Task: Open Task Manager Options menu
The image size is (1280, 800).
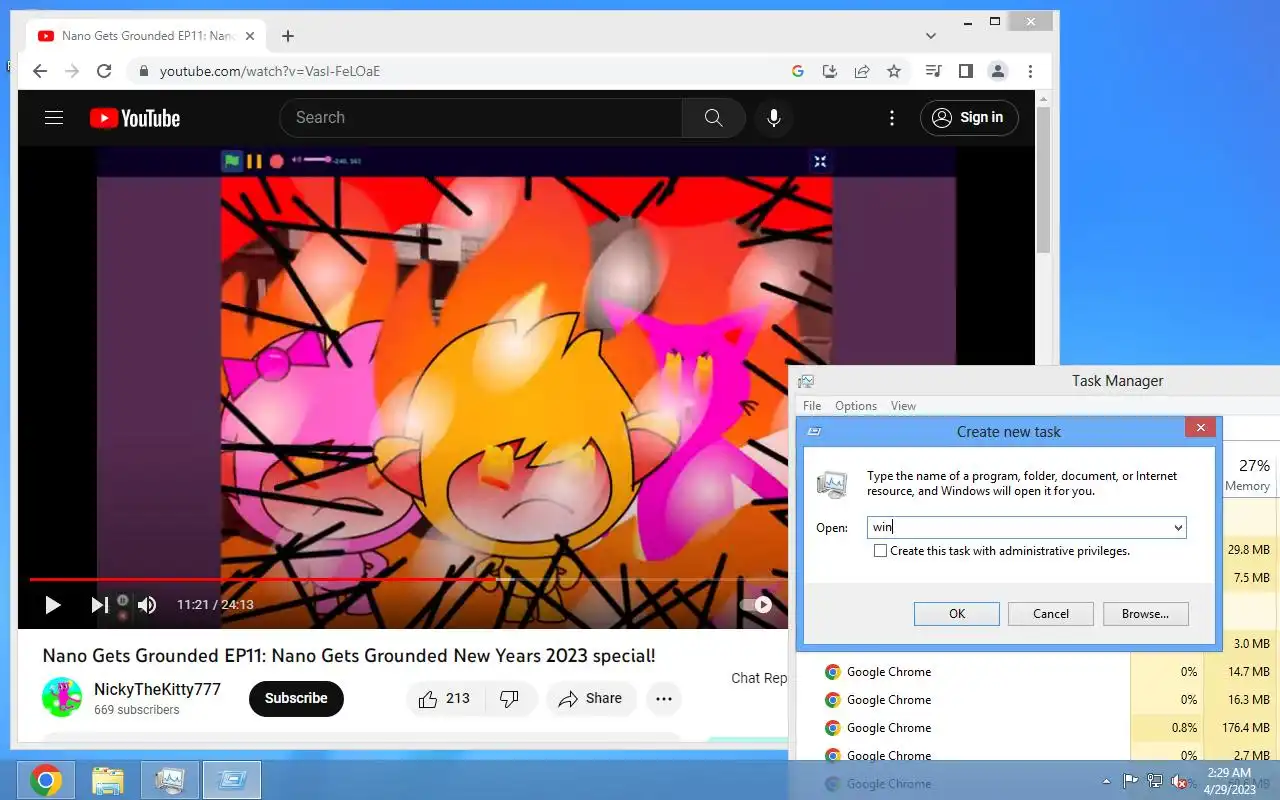Action: 856,406
